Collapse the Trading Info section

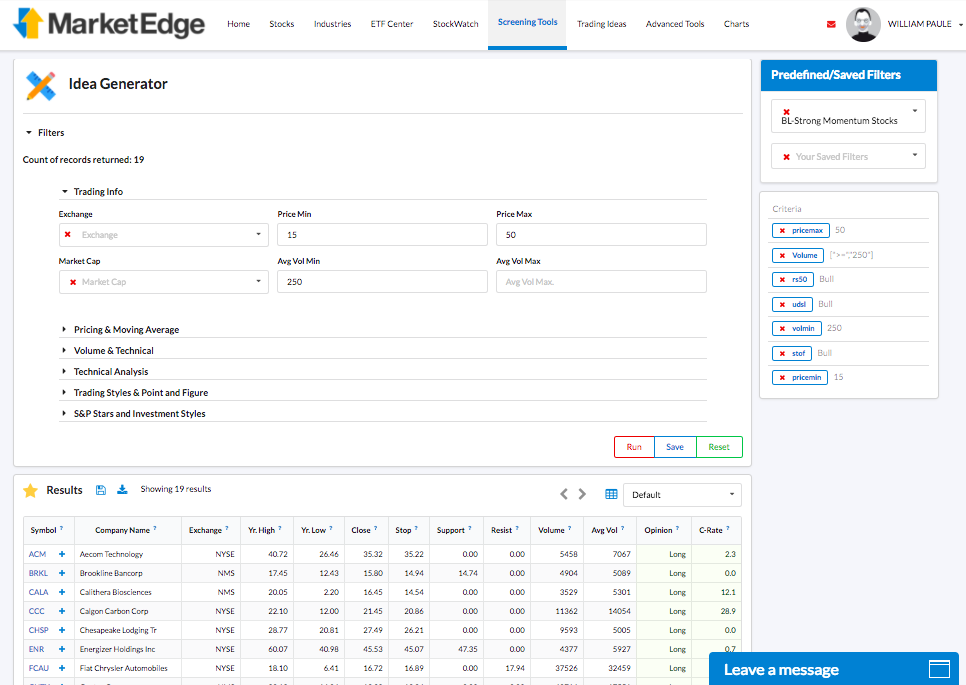[92, 192]
